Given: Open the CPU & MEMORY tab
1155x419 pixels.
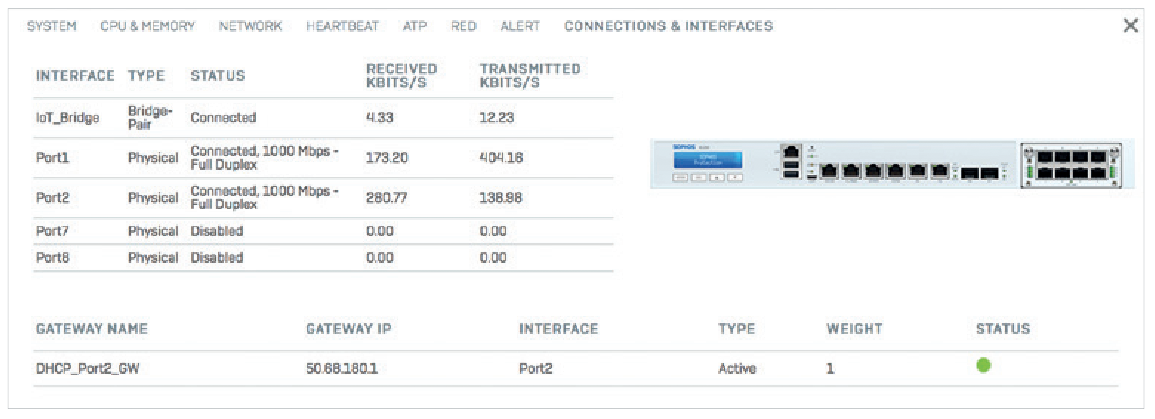Looking at the screenshot, I should point(148,27).
